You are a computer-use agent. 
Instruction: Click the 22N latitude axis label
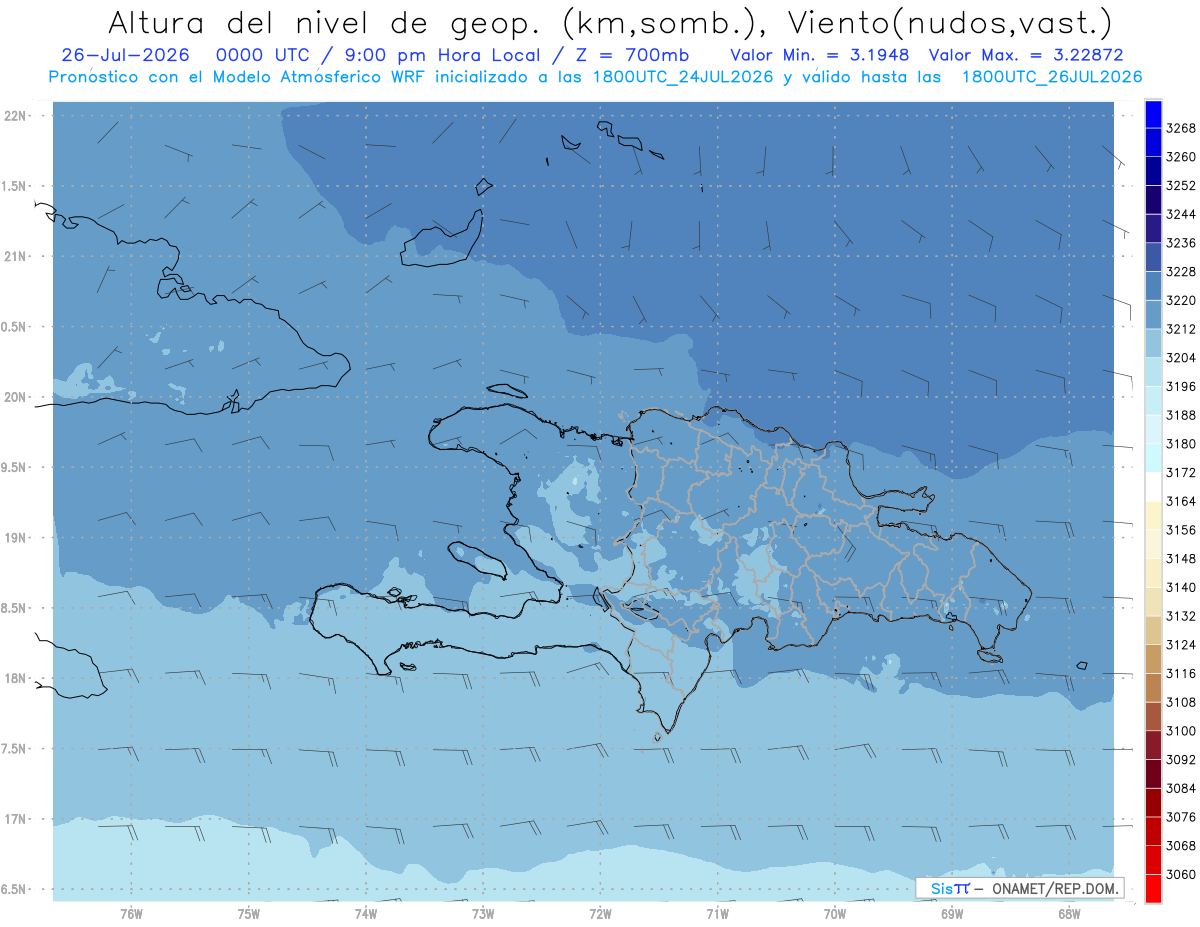point(15,115)
